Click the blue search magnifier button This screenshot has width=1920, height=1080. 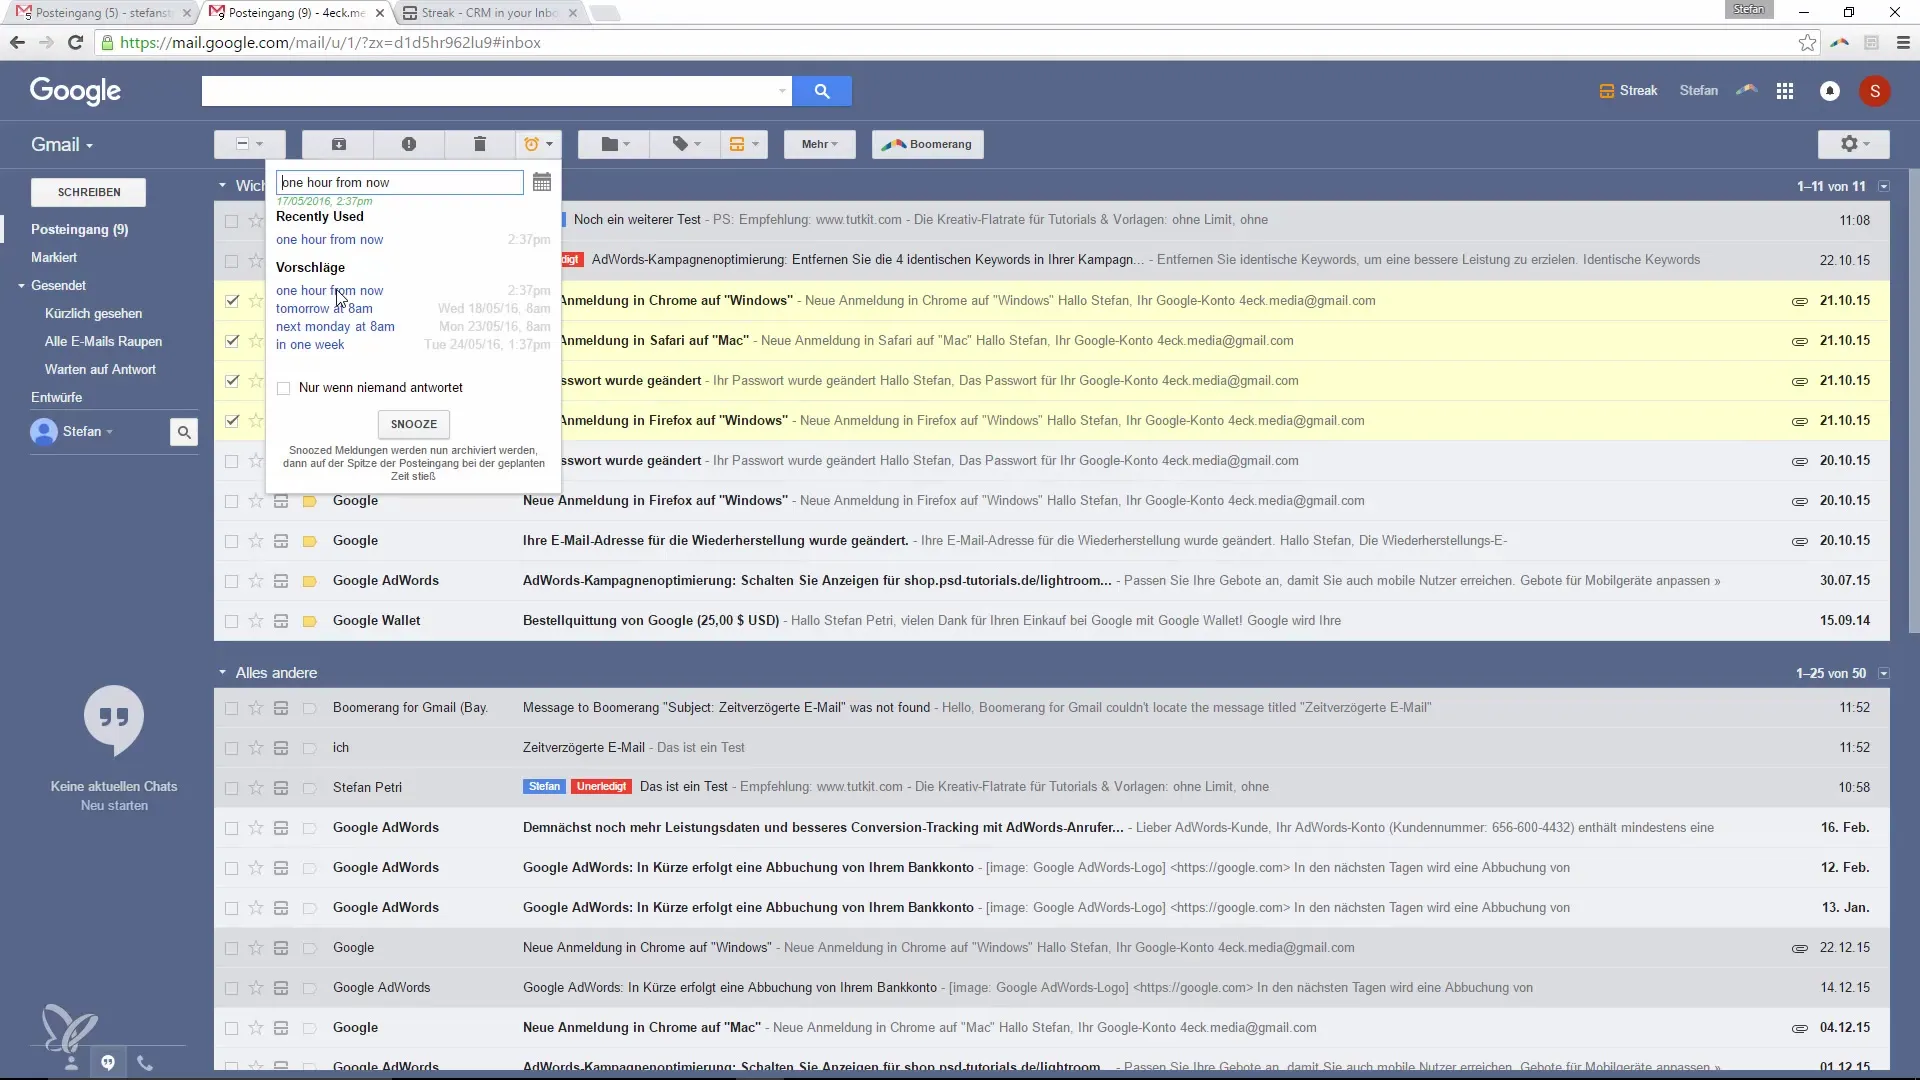click(822, 91)
